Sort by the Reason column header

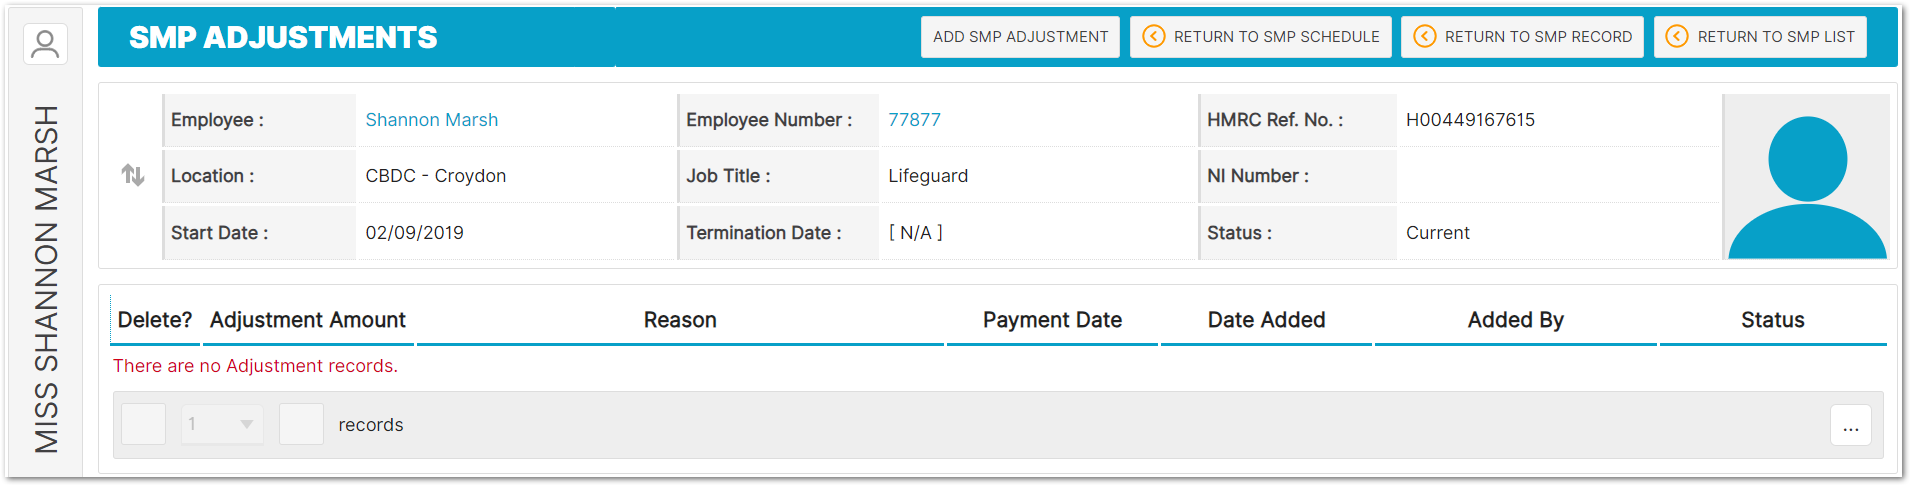[x=680, y=320]
